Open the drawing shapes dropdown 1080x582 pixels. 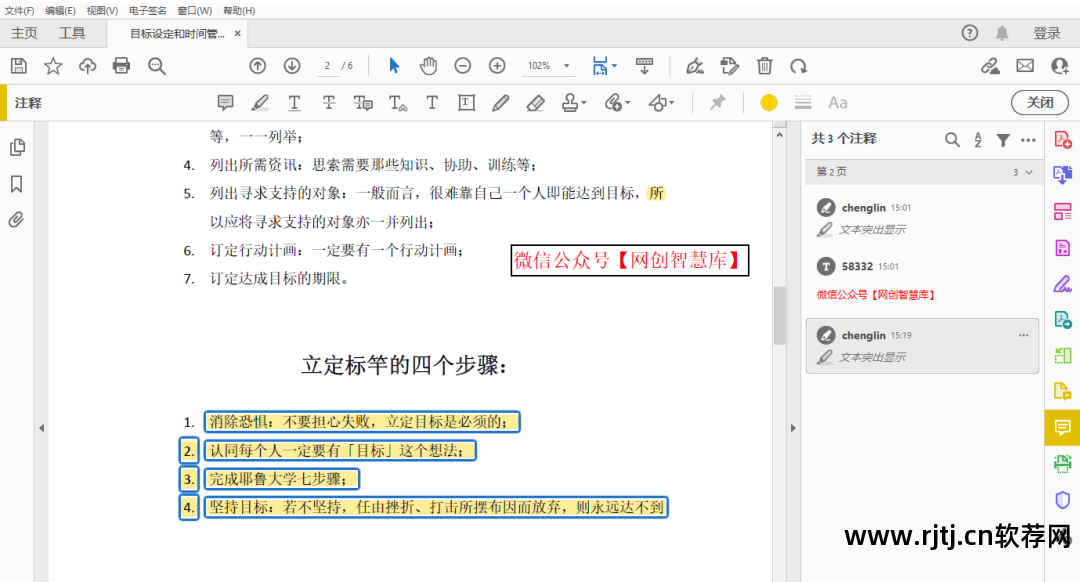coord(661,103)
